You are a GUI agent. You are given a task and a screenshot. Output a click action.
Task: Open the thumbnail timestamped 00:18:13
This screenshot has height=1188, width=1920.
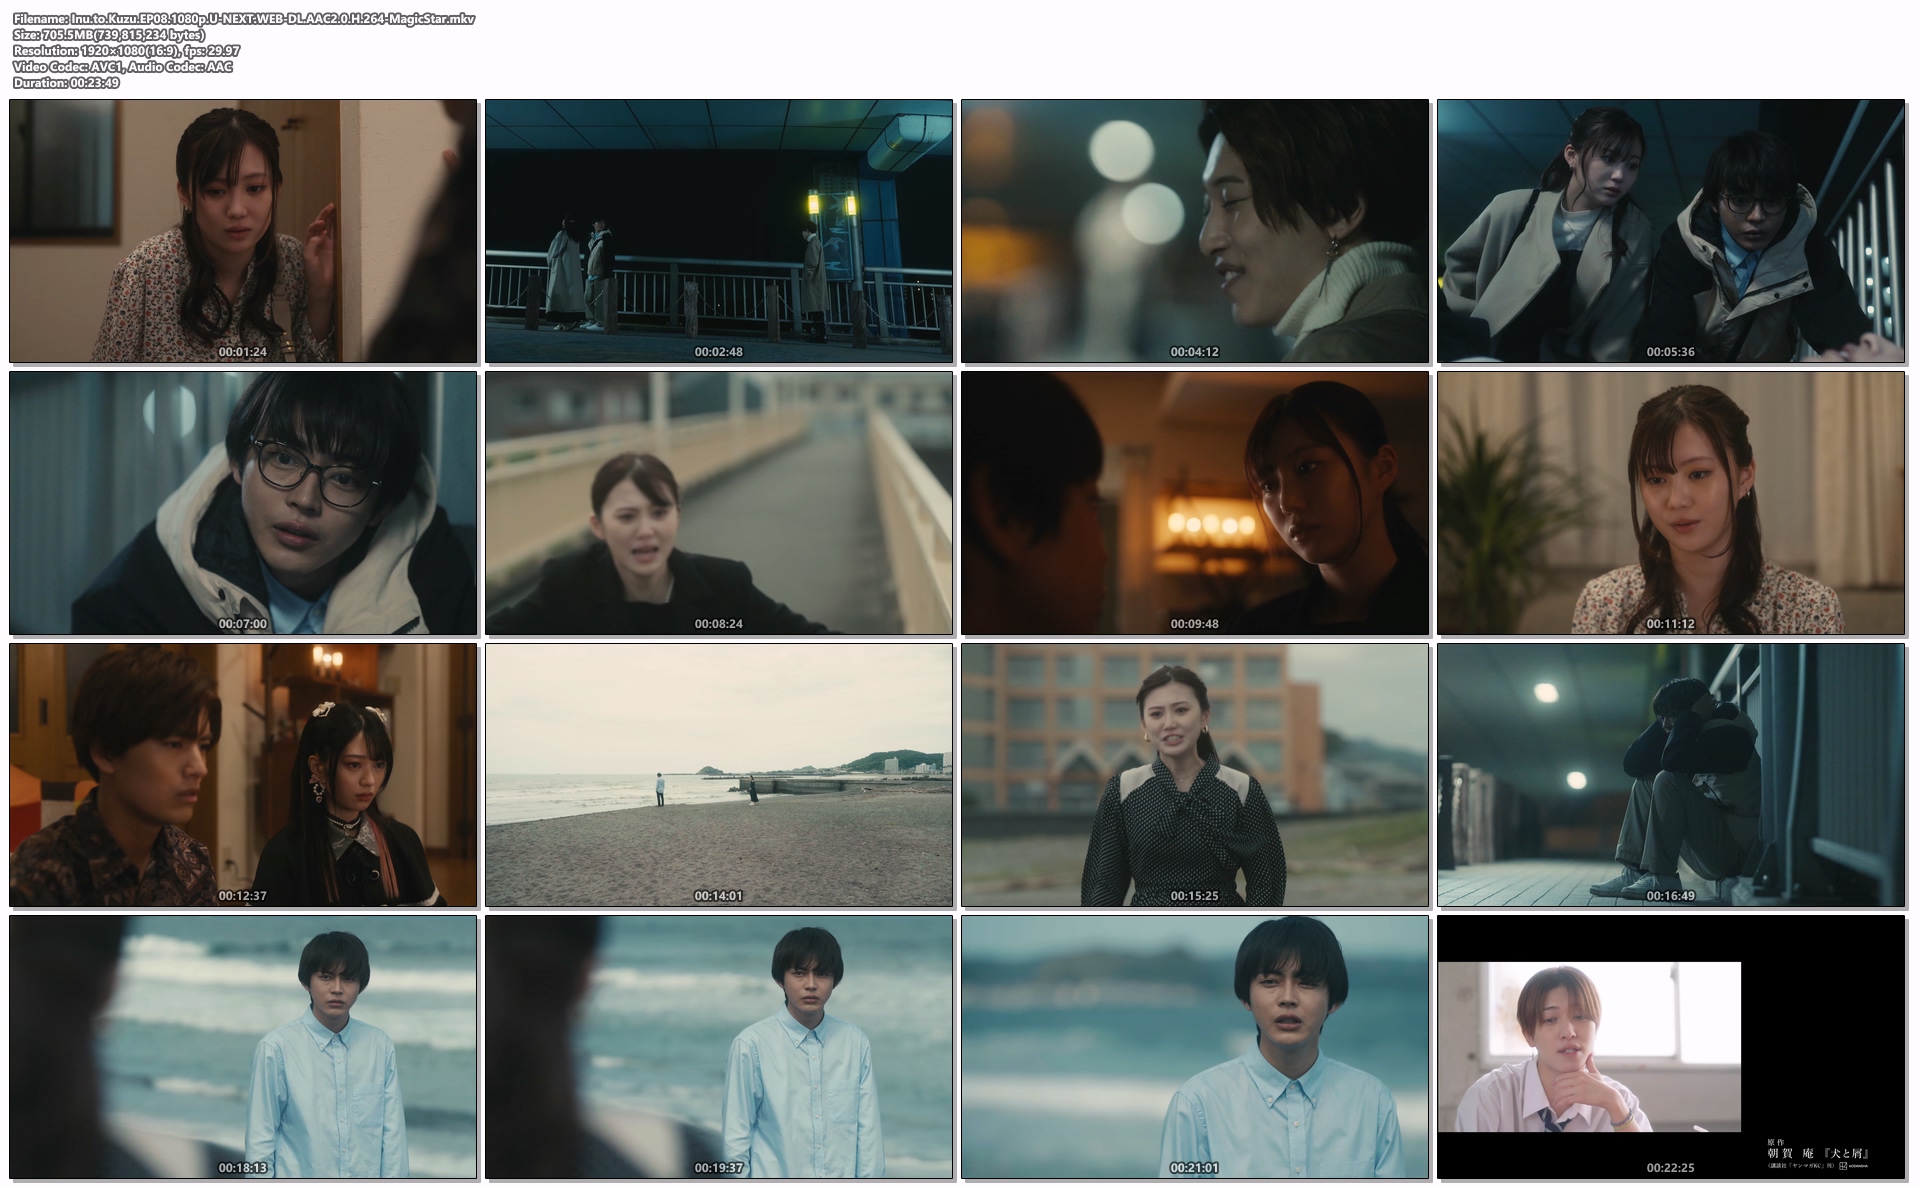(243, 1047)
